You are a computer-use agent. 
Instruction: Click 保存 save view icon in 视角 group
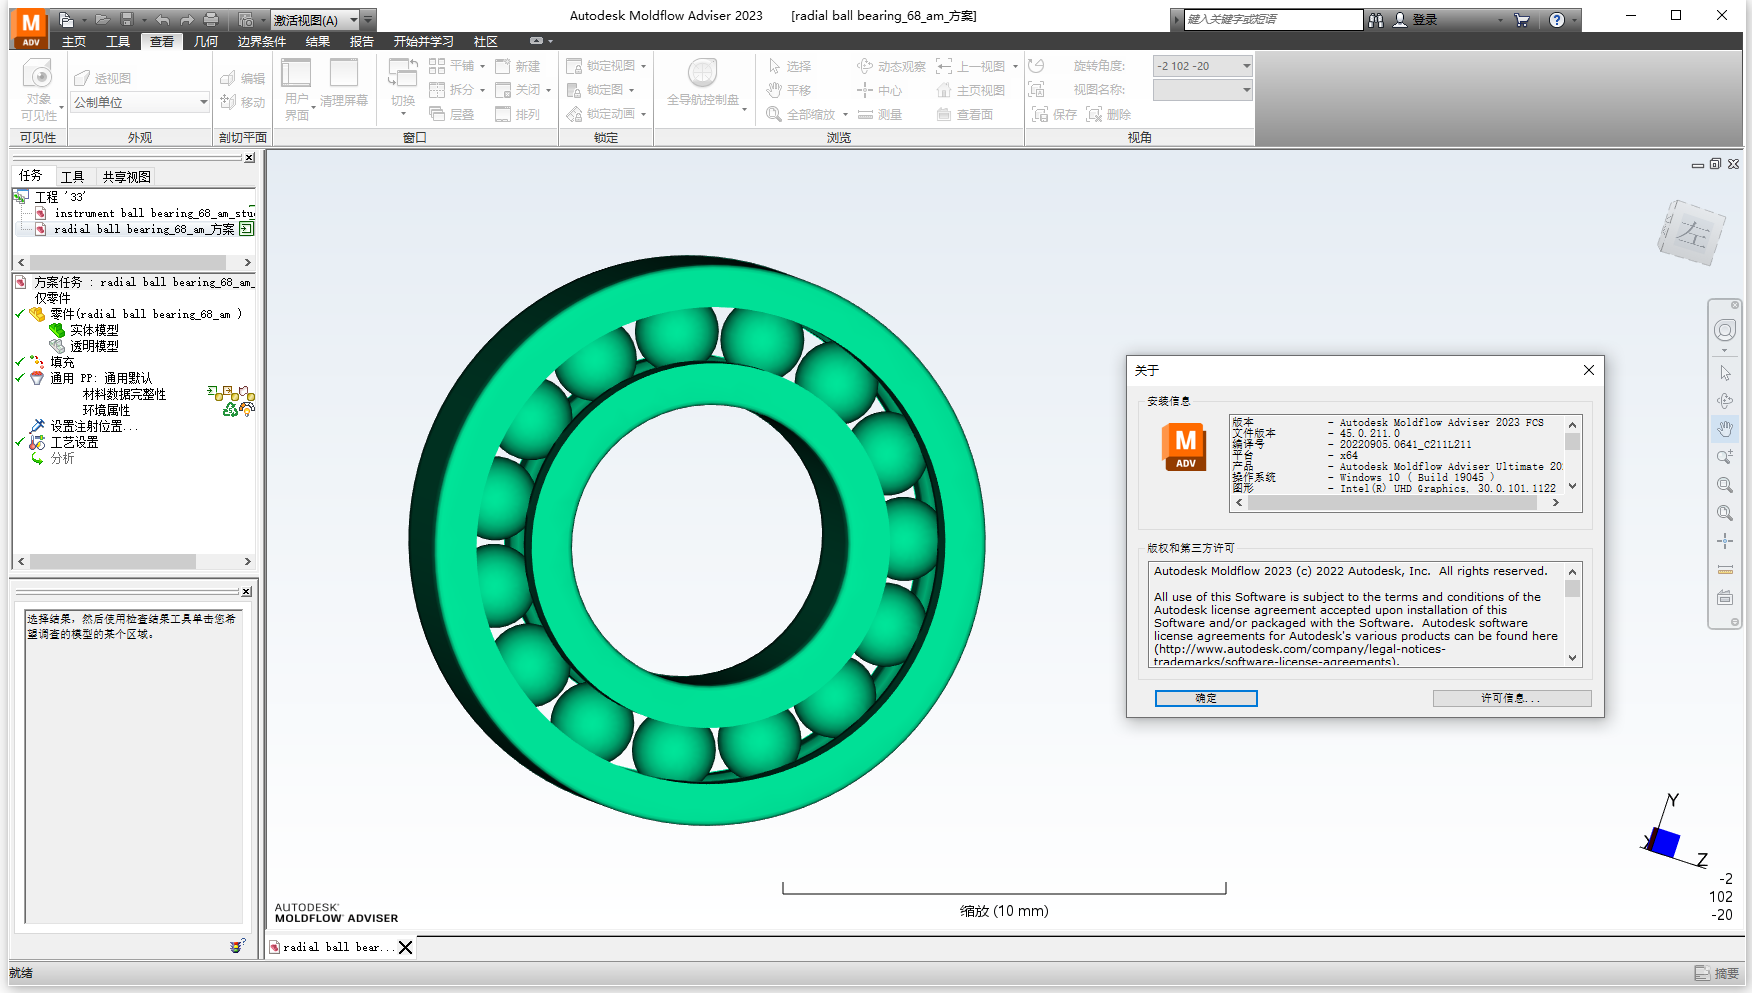coord(1055,114)
